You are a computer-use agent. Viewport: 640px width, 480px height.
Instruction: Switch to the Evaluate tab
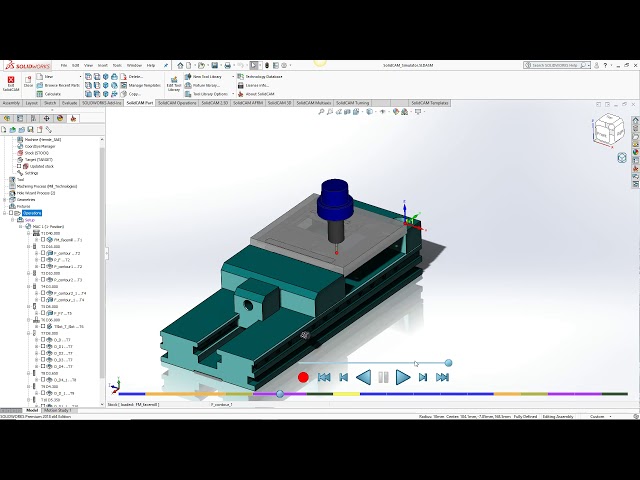pos(69,103)
